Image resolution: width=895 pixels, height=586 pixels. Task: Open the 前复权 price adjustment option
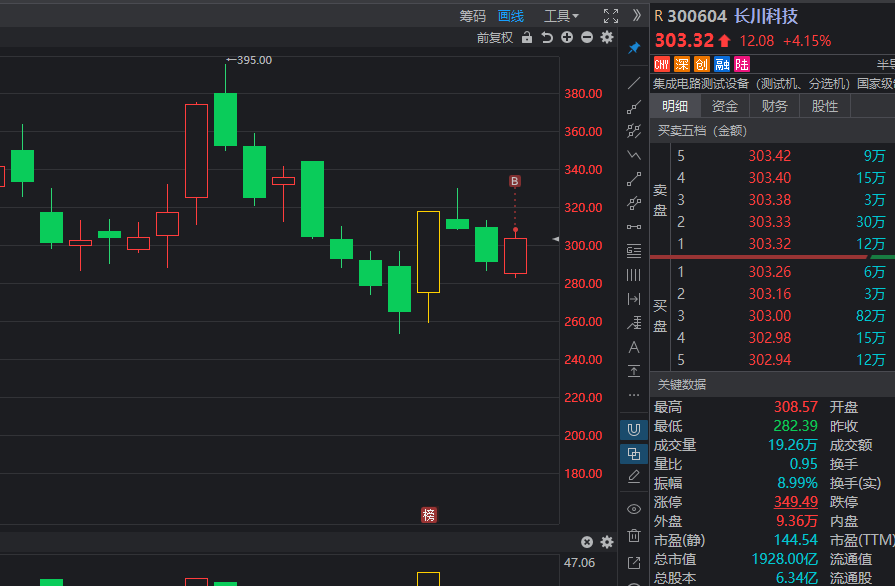click(495, 38)
